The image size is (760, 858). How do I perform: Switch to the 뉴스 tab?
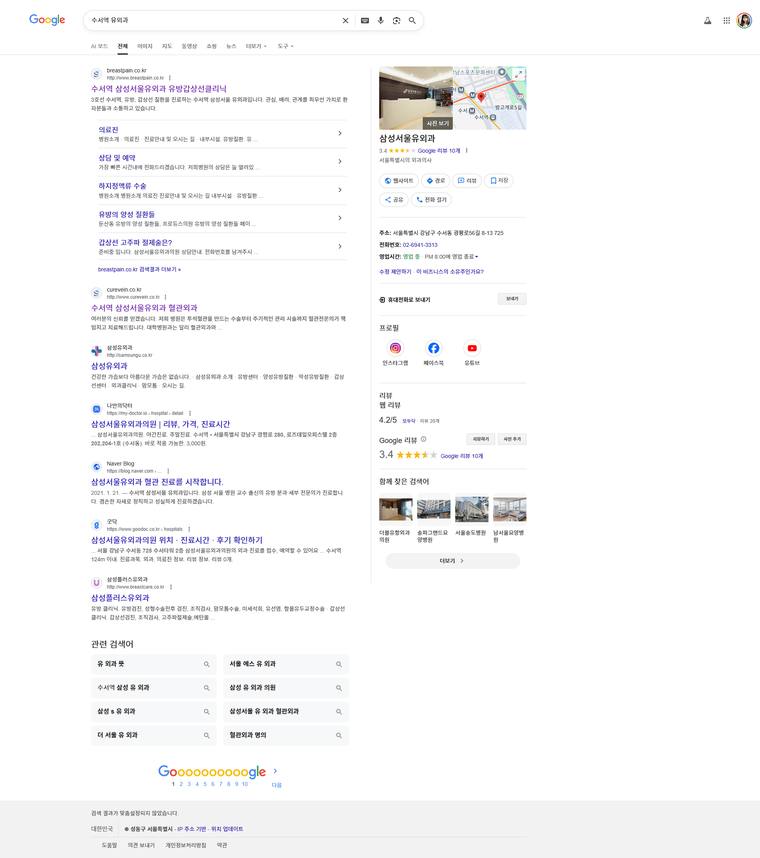(x=231, y=46)
